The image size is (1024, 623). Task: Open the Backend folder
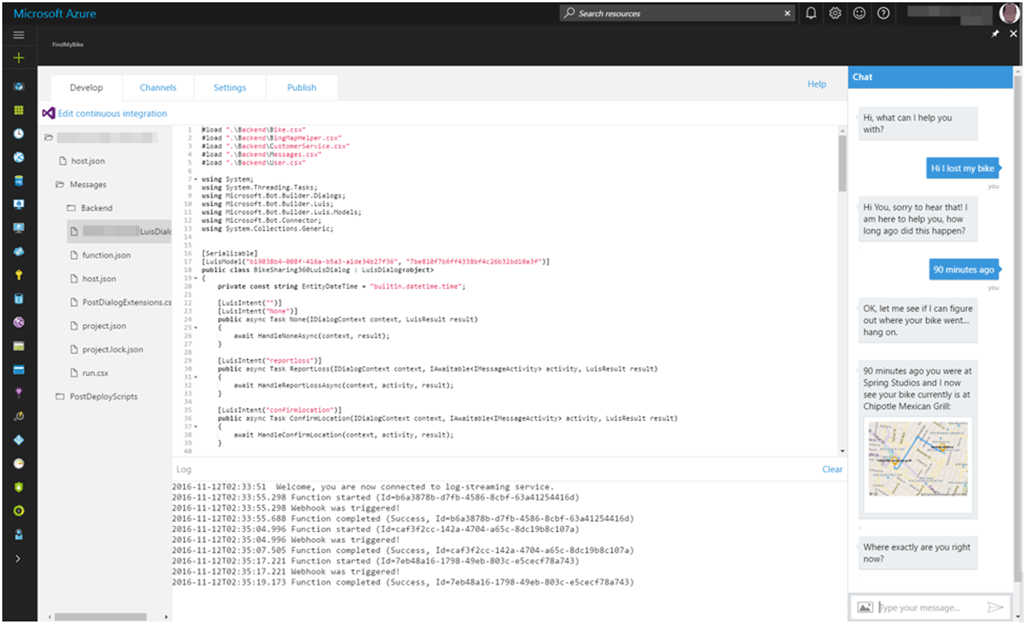[96, 208]
